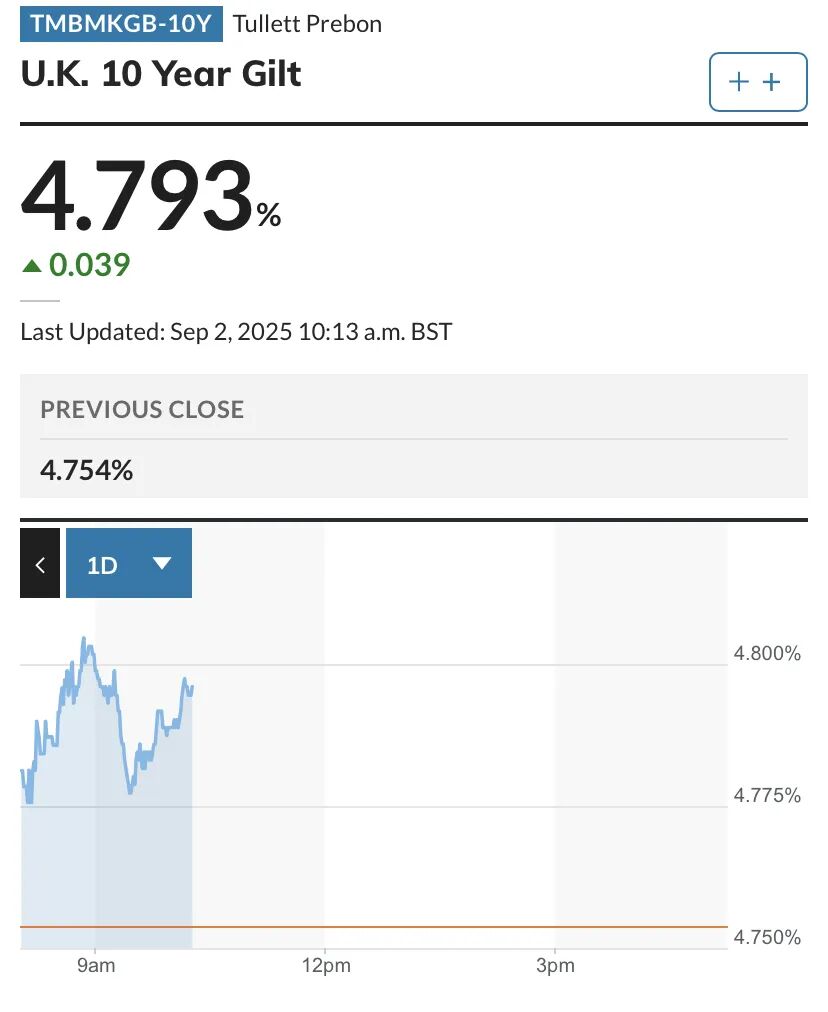The width and height of the screenshot is (828, 1012).
Task: Click the Tullett Prebon source label
Action: click(307, 24)
